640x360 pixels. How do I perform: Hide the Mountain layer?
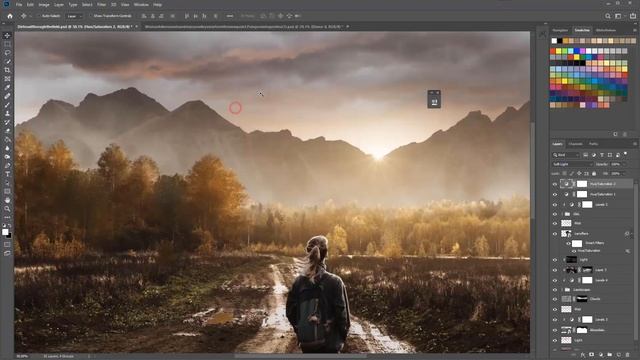click(555, 330)
